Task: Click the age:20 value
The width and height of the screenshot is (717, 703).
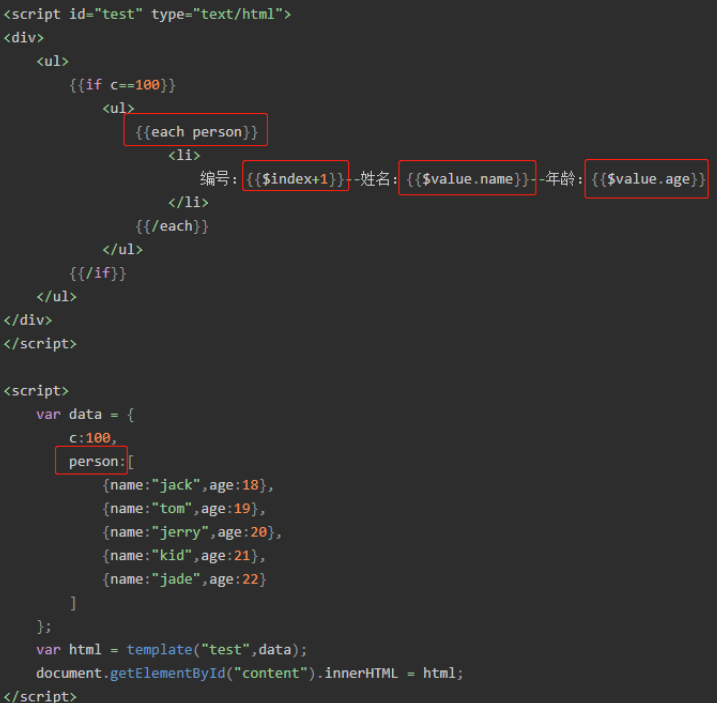Action: (x=242, y=532)
